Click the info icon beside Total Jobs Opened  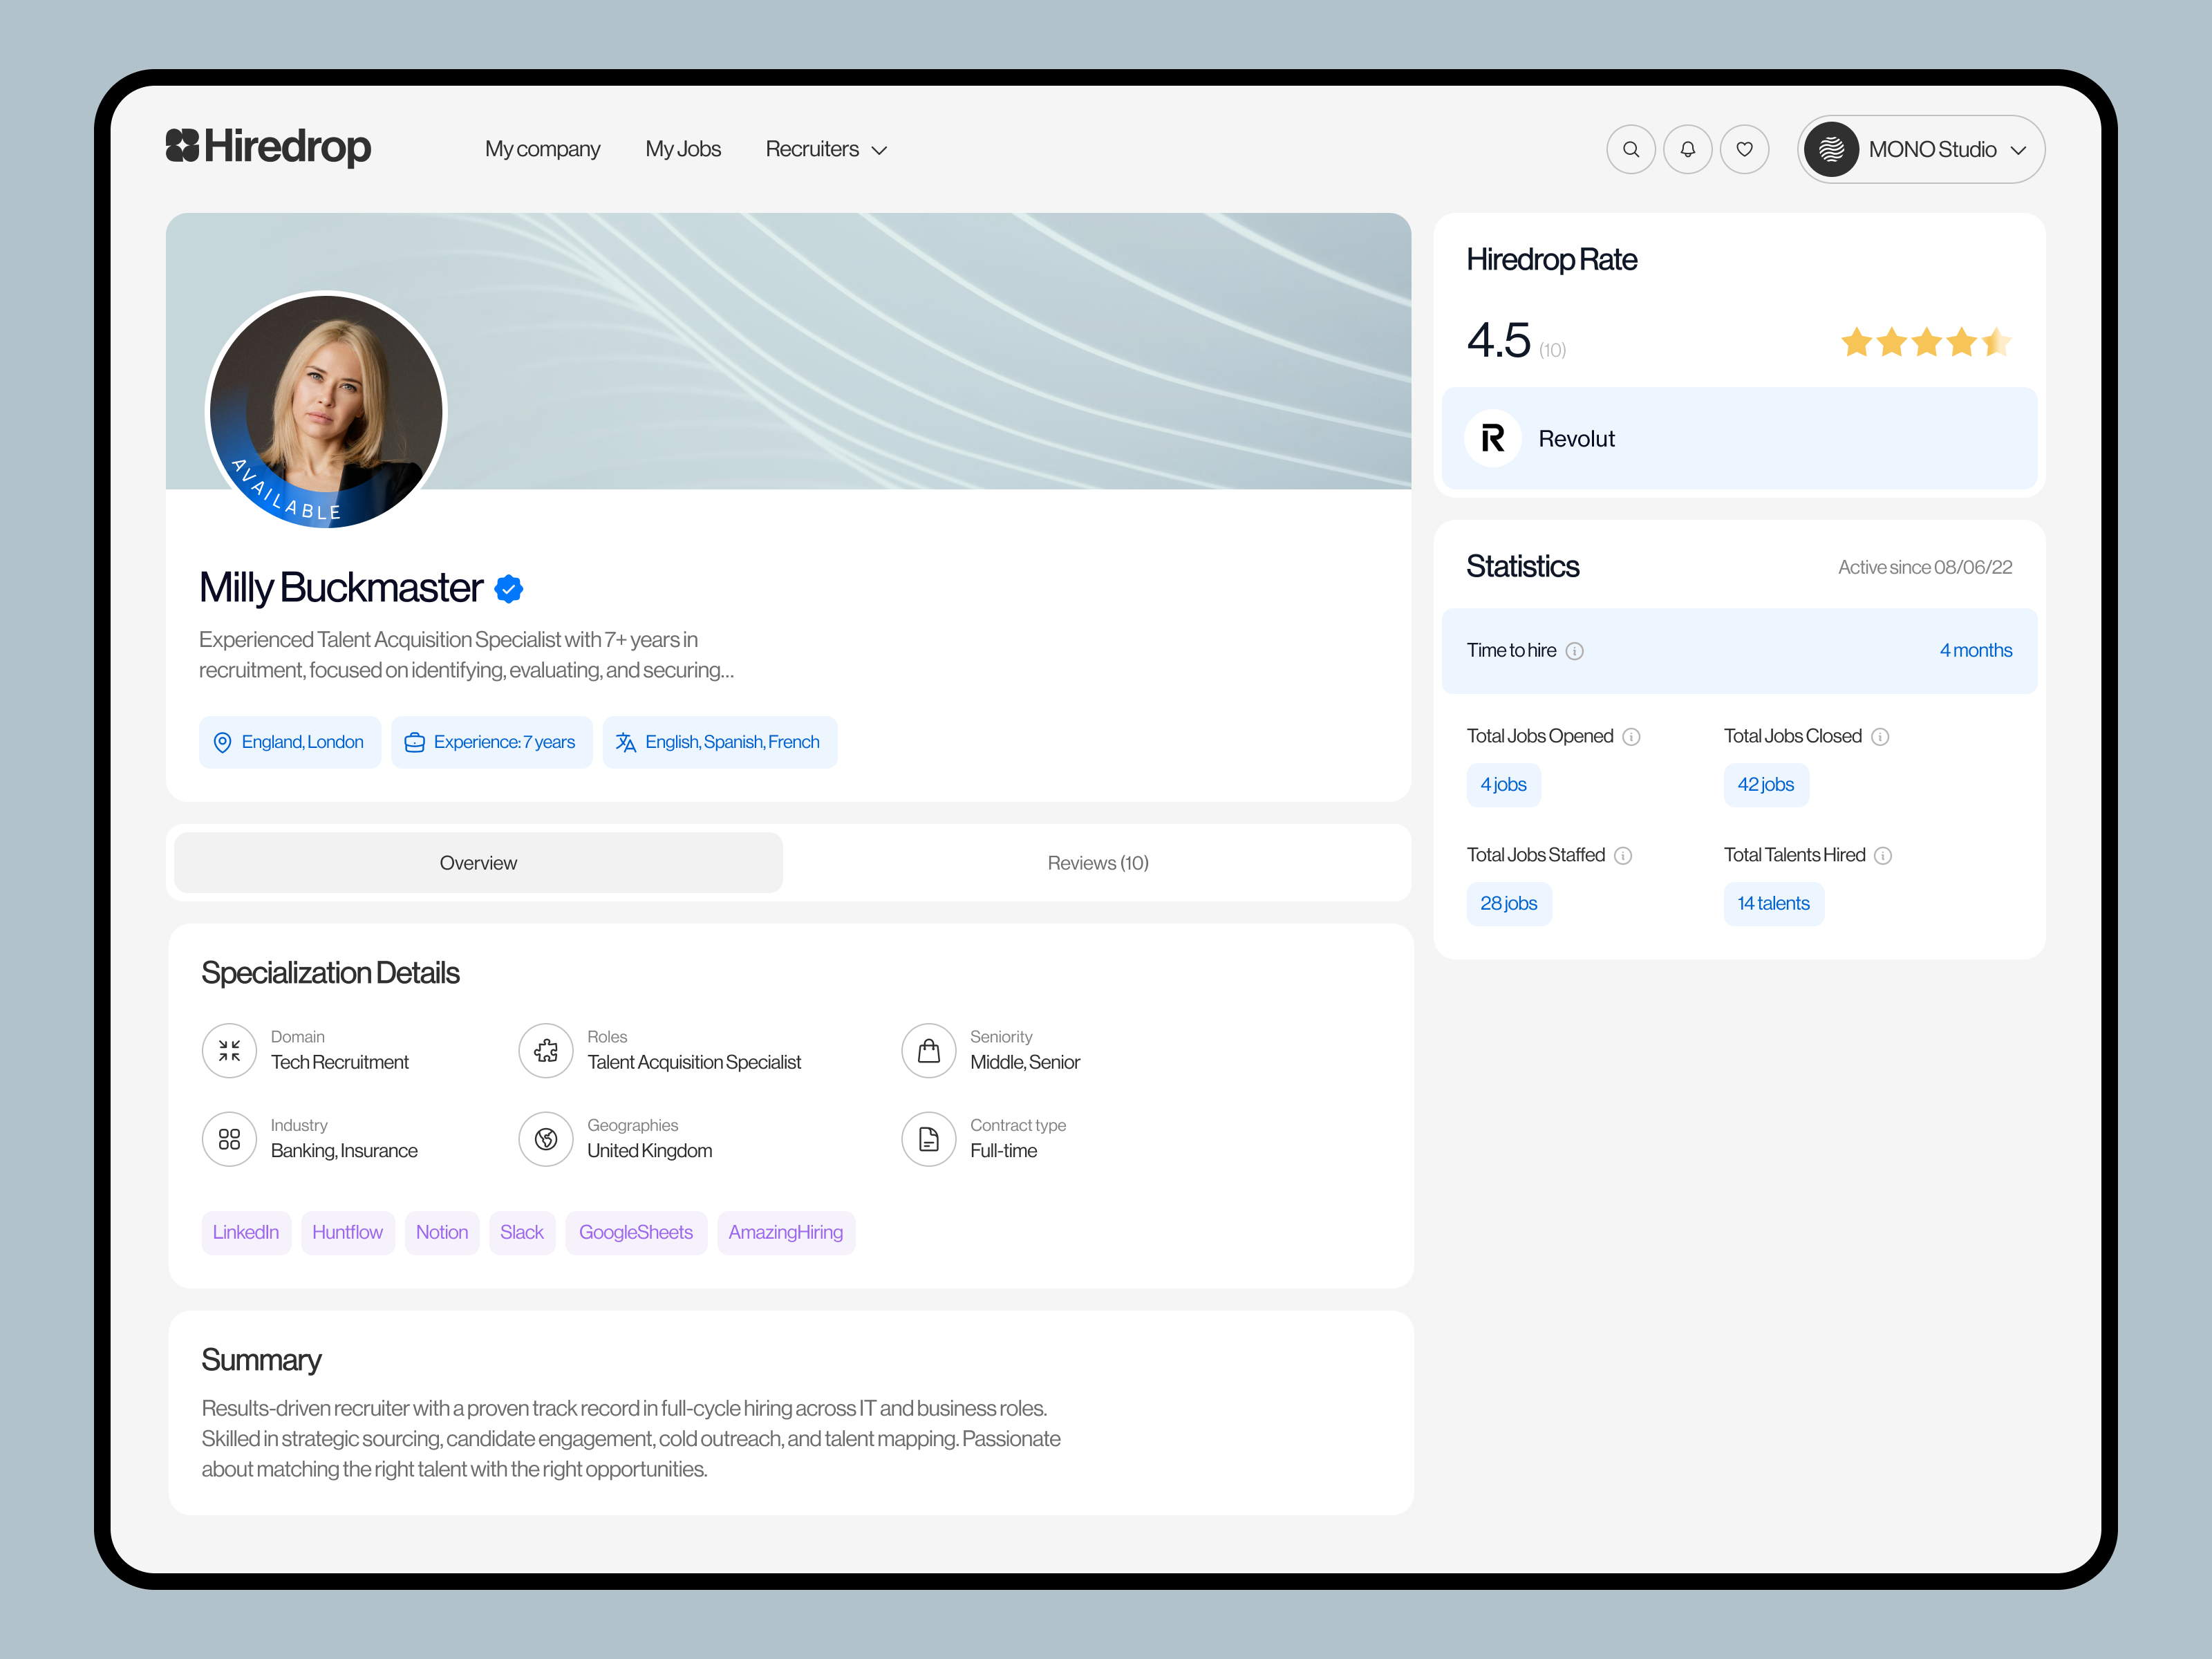(1632, 737)
